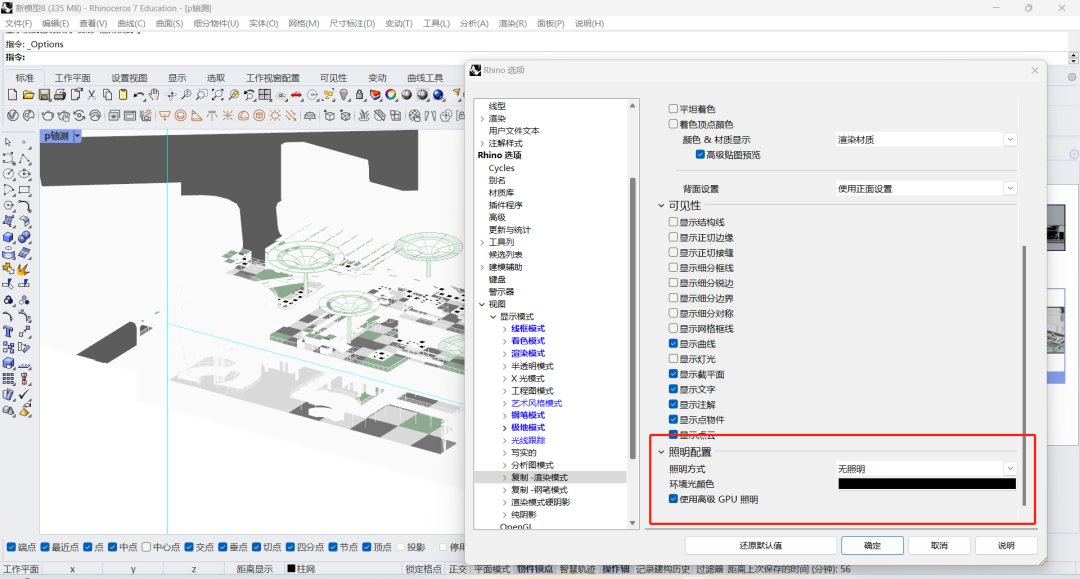The height and width of the screenshot is (579, 1080).
Task: Select 渲染模式 in the options tree
Action: coord(528,353)
